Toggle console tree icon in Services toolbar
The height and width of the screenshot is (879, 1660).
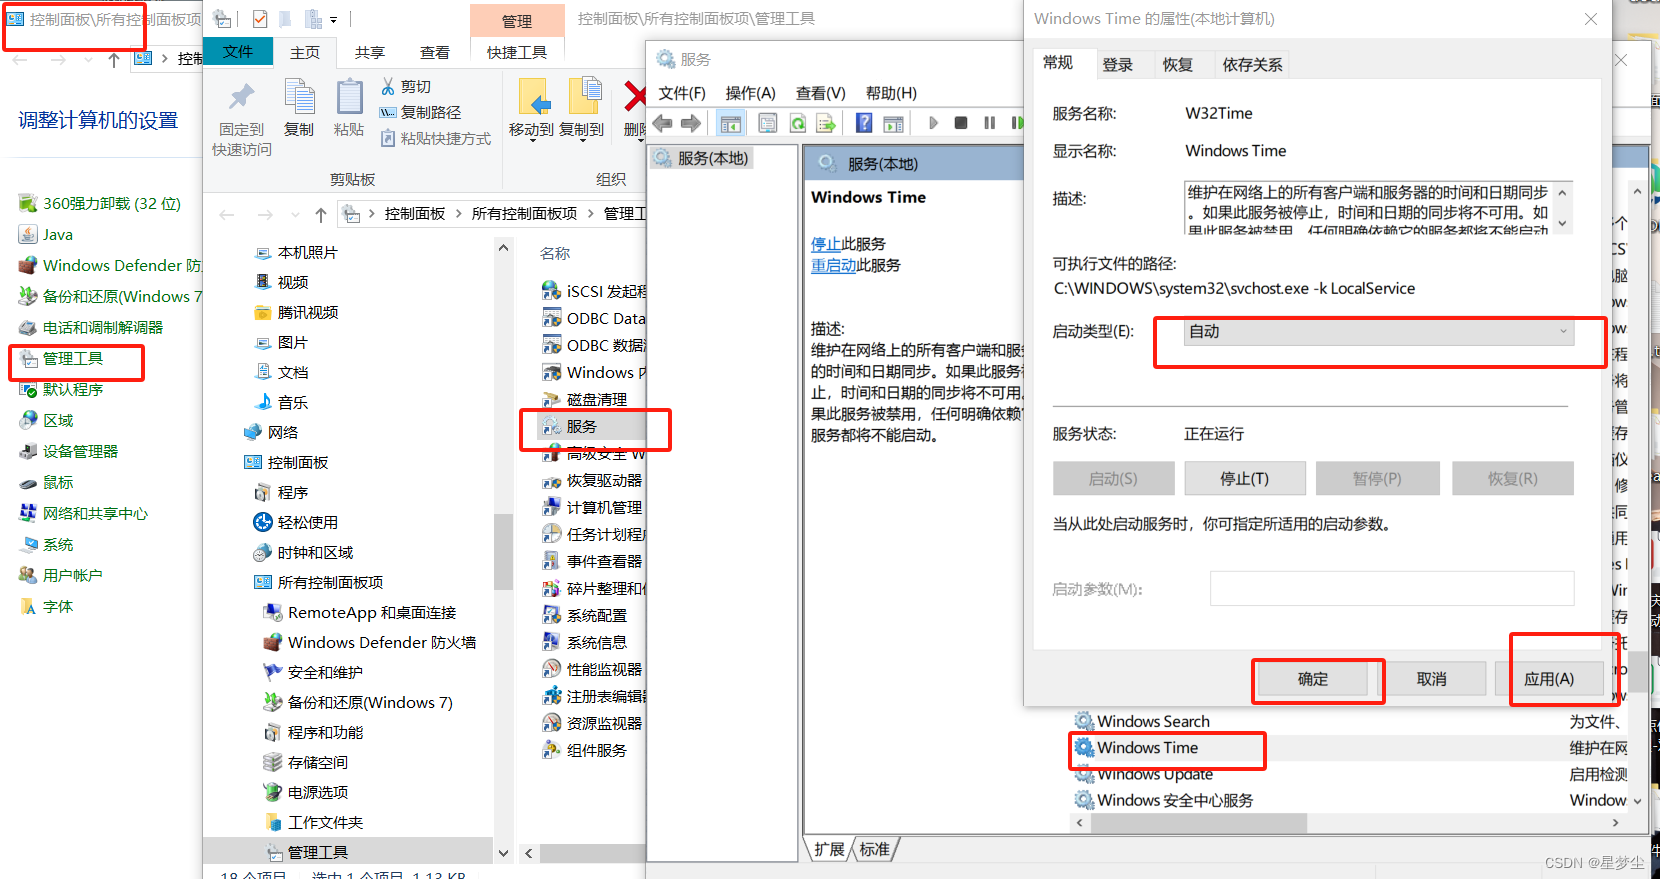731,123
